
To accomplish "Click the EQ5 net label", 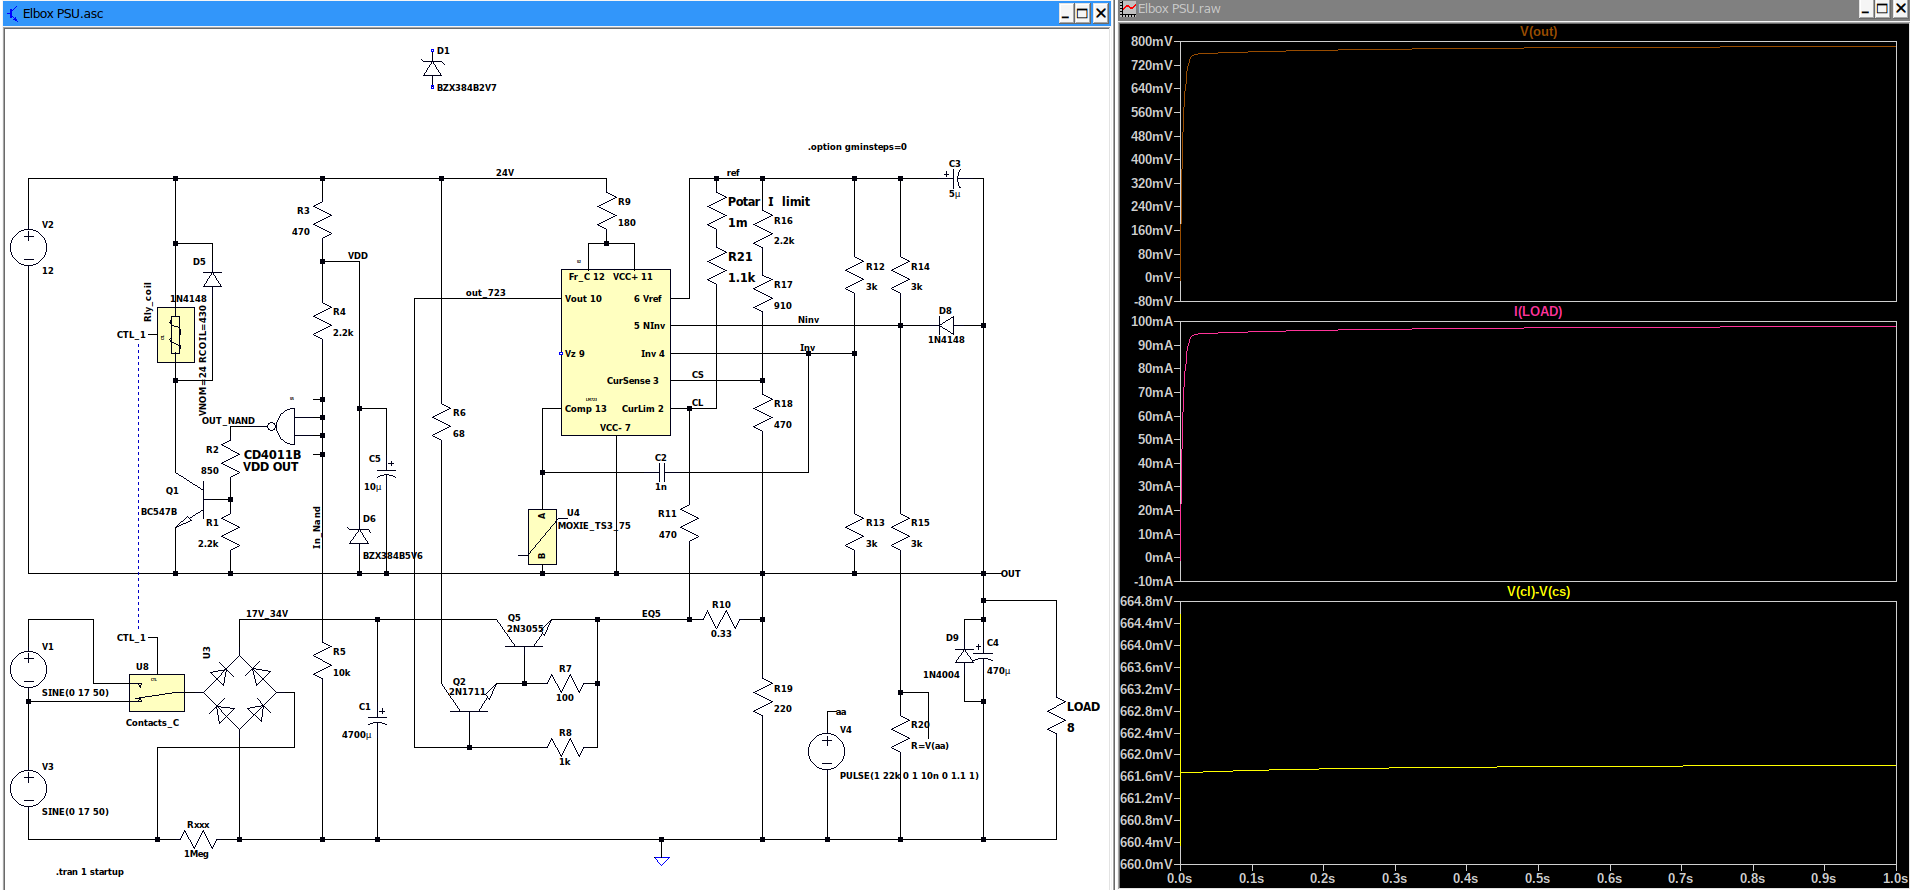I will coord(651,614).
